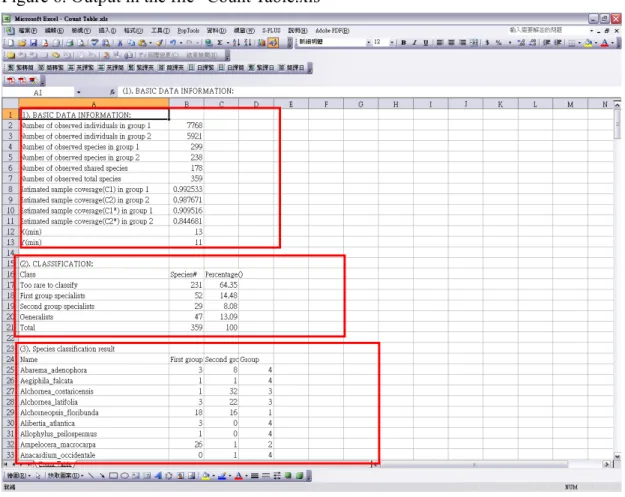
Task: Select the Arrow drawing tool
Action: tap(102, 475)
